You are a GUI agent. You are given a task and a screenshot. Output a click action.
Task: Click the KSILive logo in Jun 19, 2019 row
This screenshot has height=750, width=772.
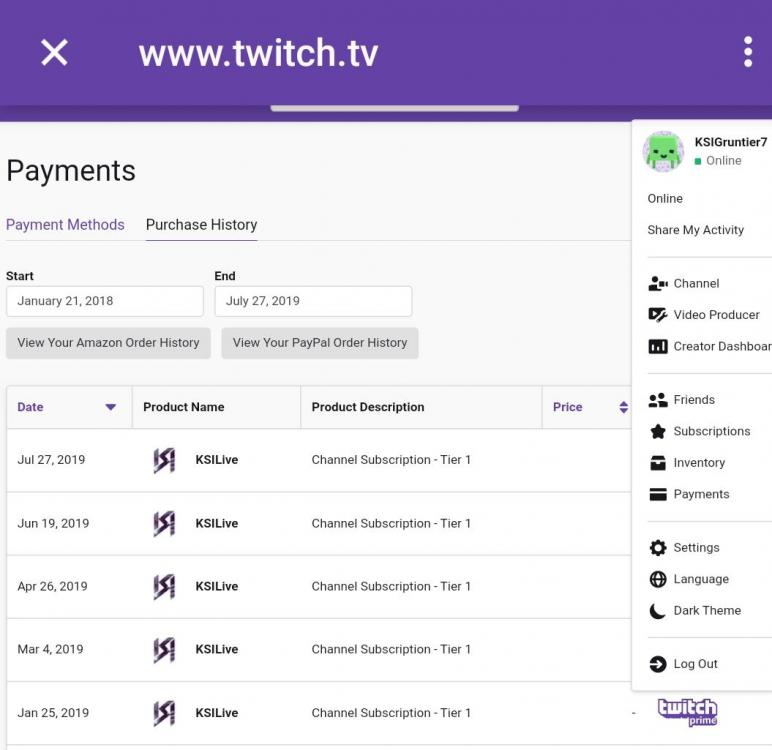pyautogui.click(x=164, y=523)
